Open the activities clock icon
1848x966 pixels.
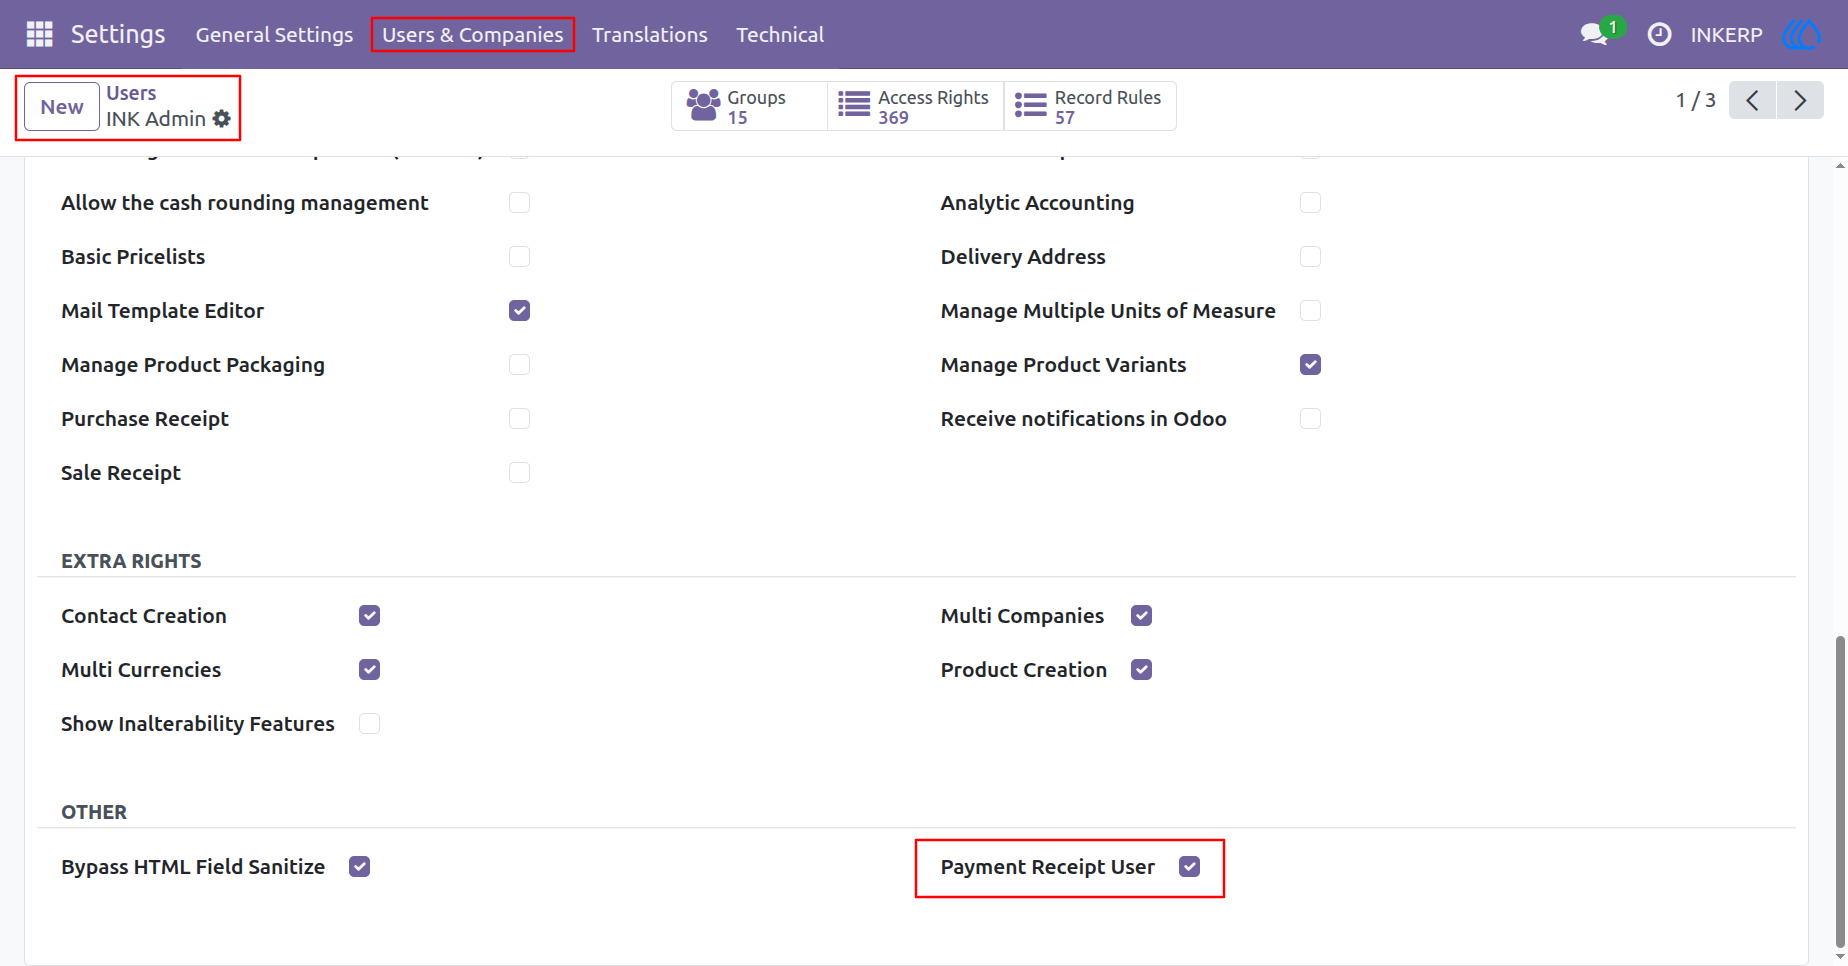coord(1659,35)
